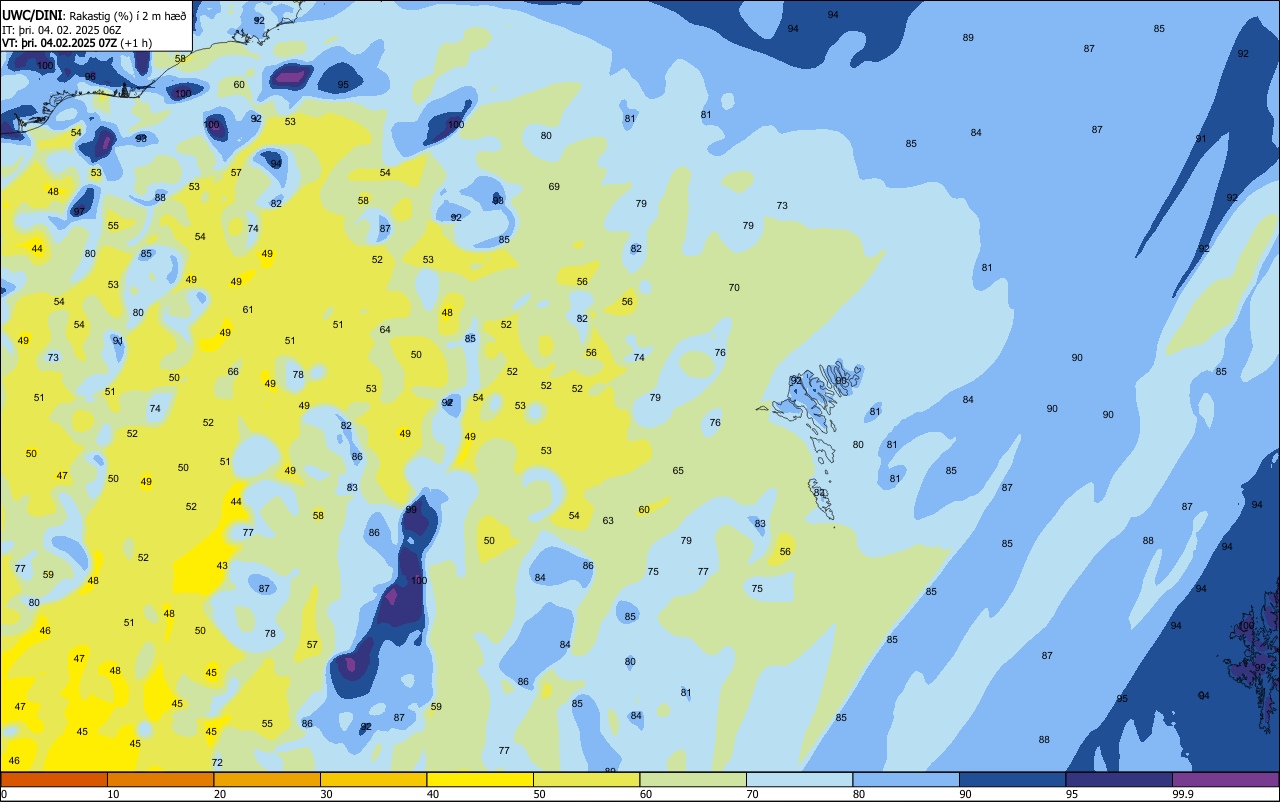This screenshot has height=802, width=1280.
Task: Click the '0' legend scale label
Action: tap(4, 794)
